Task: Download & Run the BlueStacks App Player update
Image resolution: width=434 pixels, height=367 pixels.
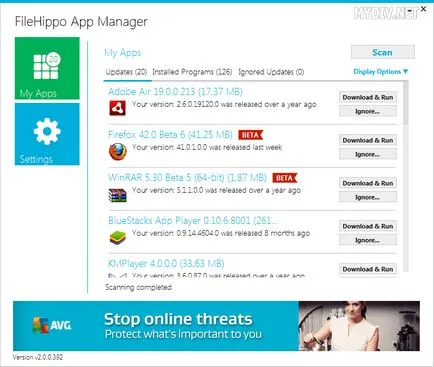Action: [368, 226]
